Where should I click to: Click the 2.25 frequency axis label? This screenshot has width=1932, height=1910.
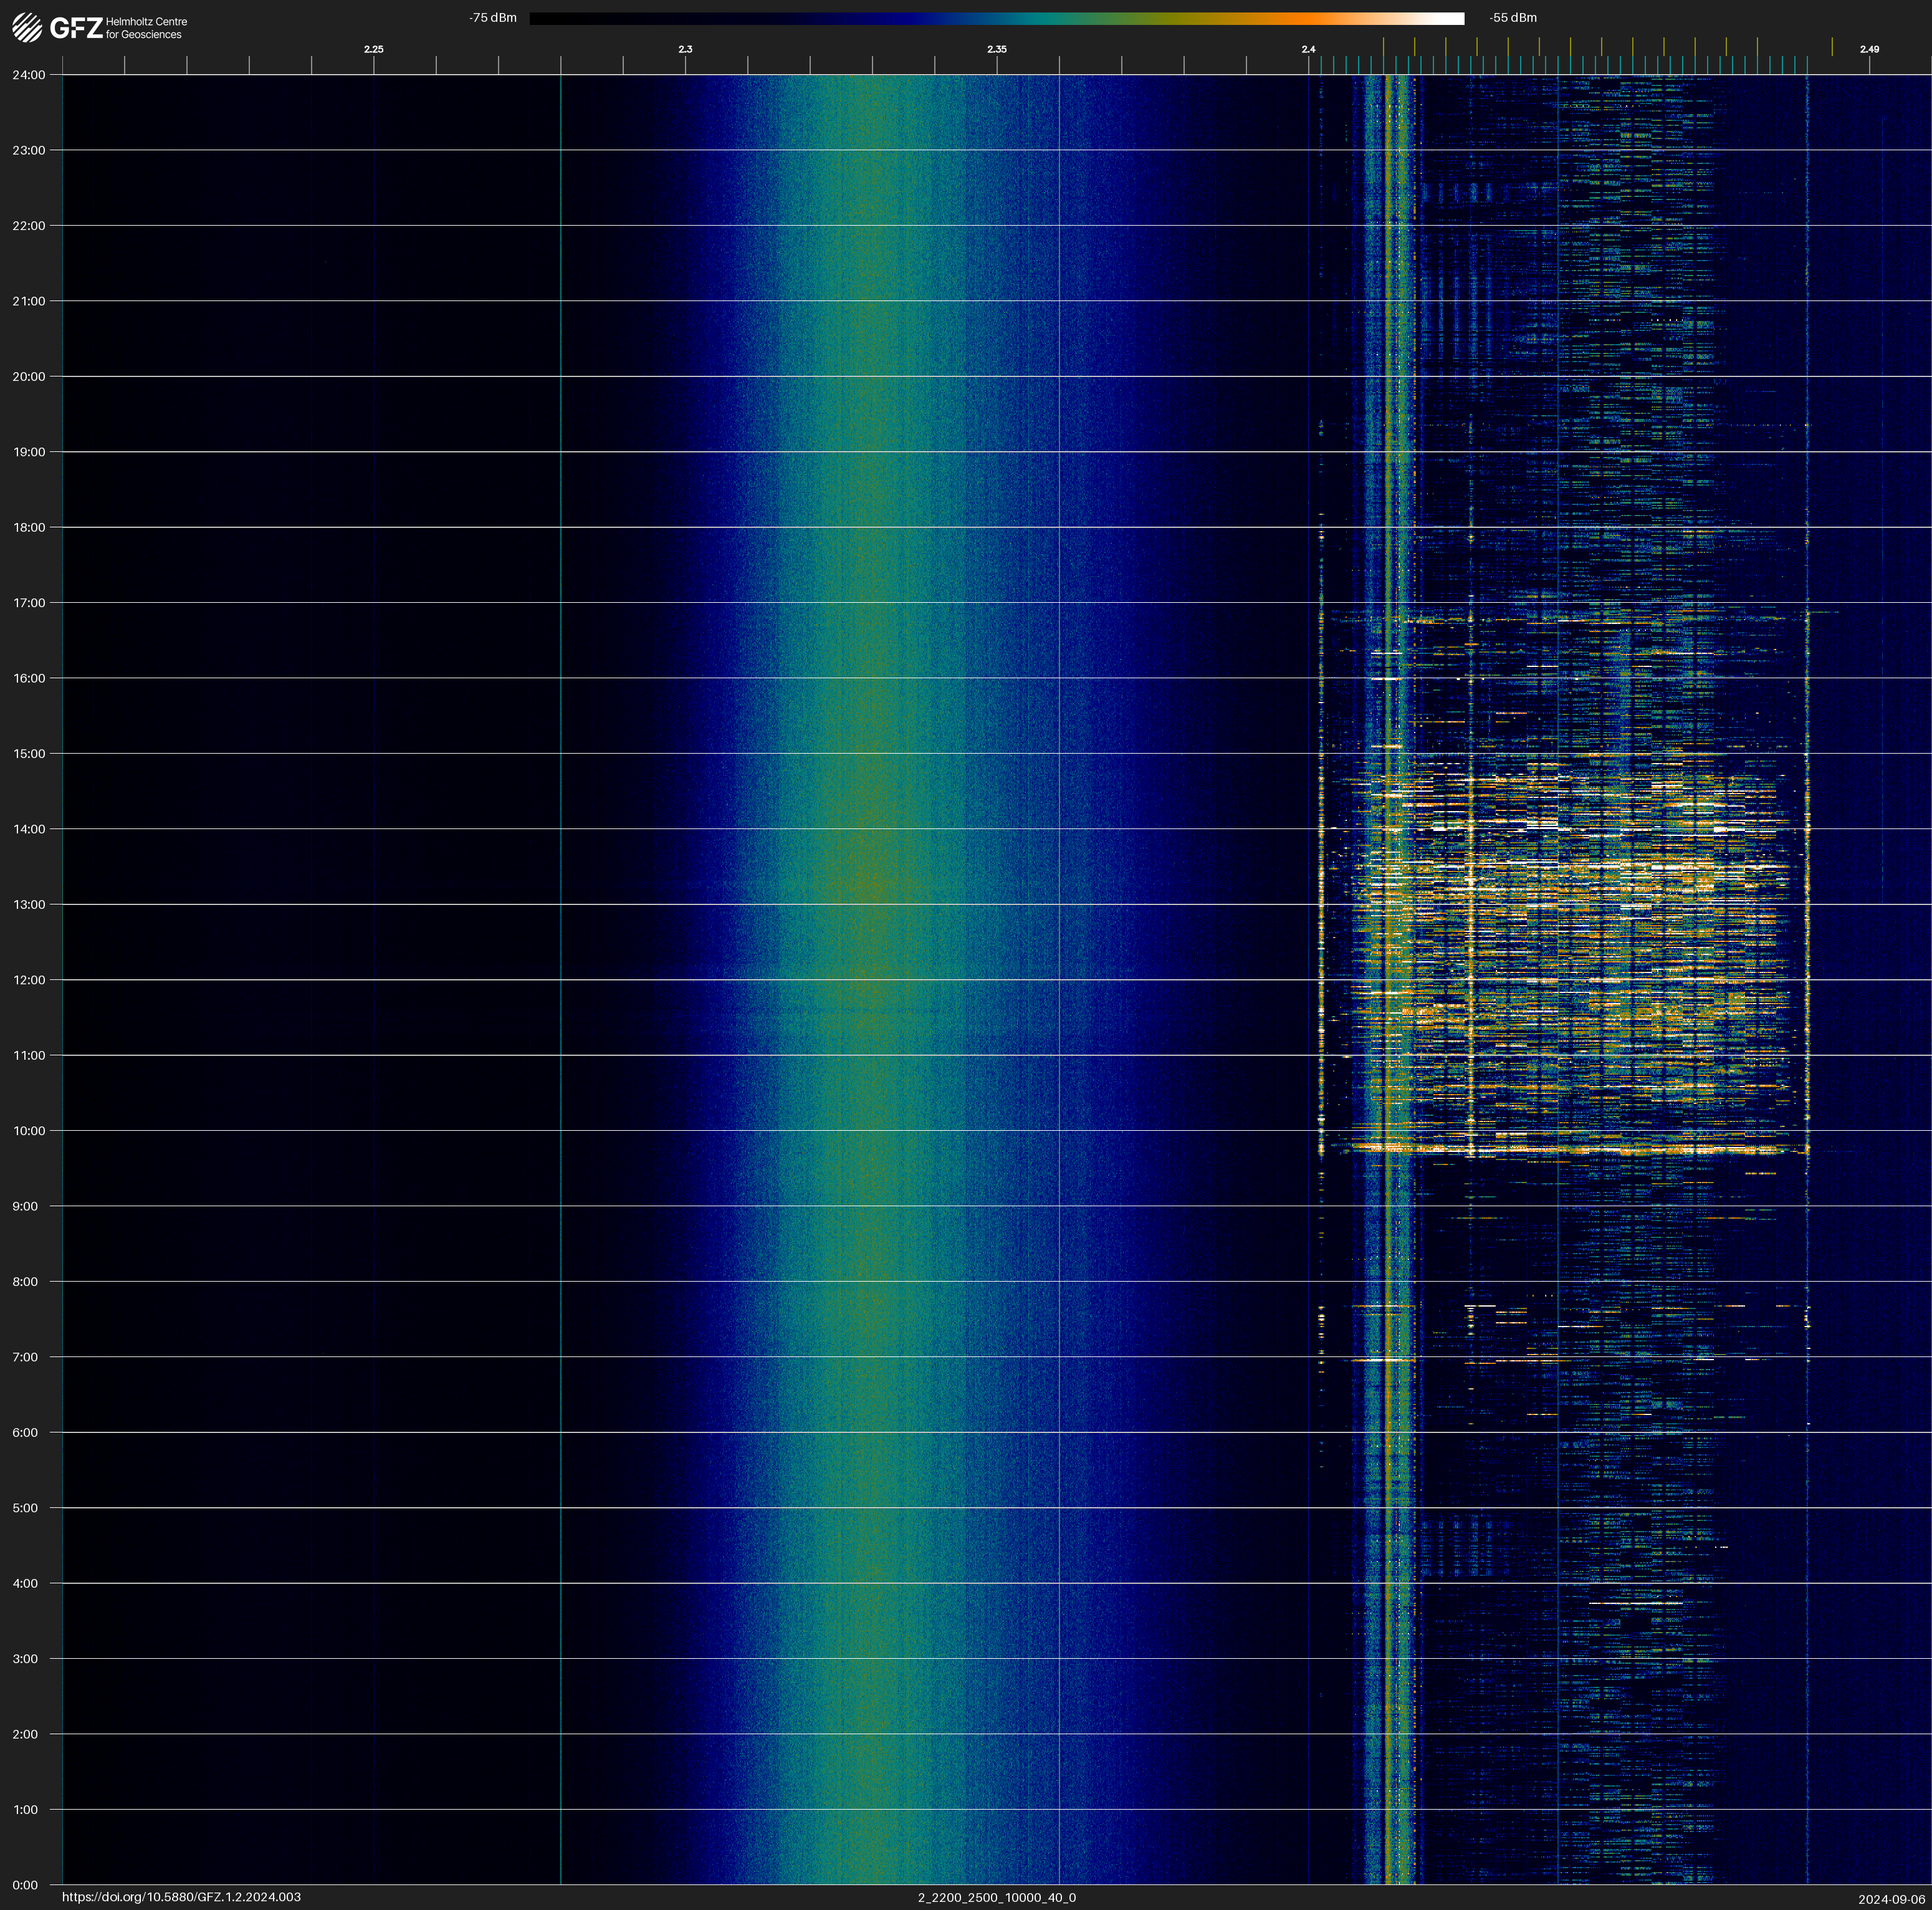point(373,49)
